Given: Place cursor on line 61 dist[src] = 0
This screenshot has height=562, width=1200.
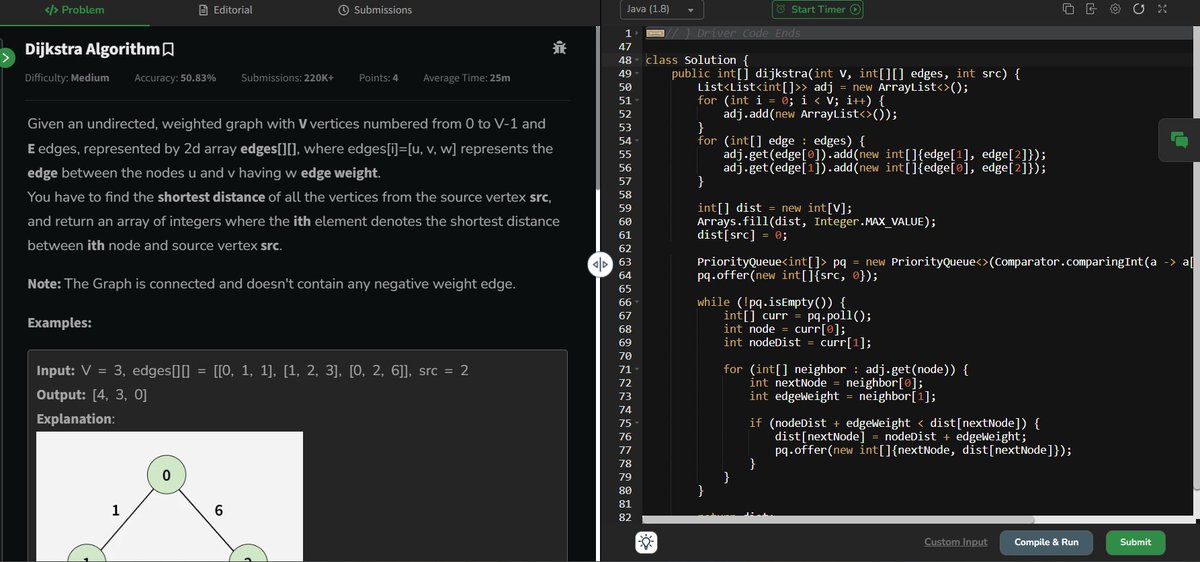Looking at the screenshot, I should (x=742, y=235).
